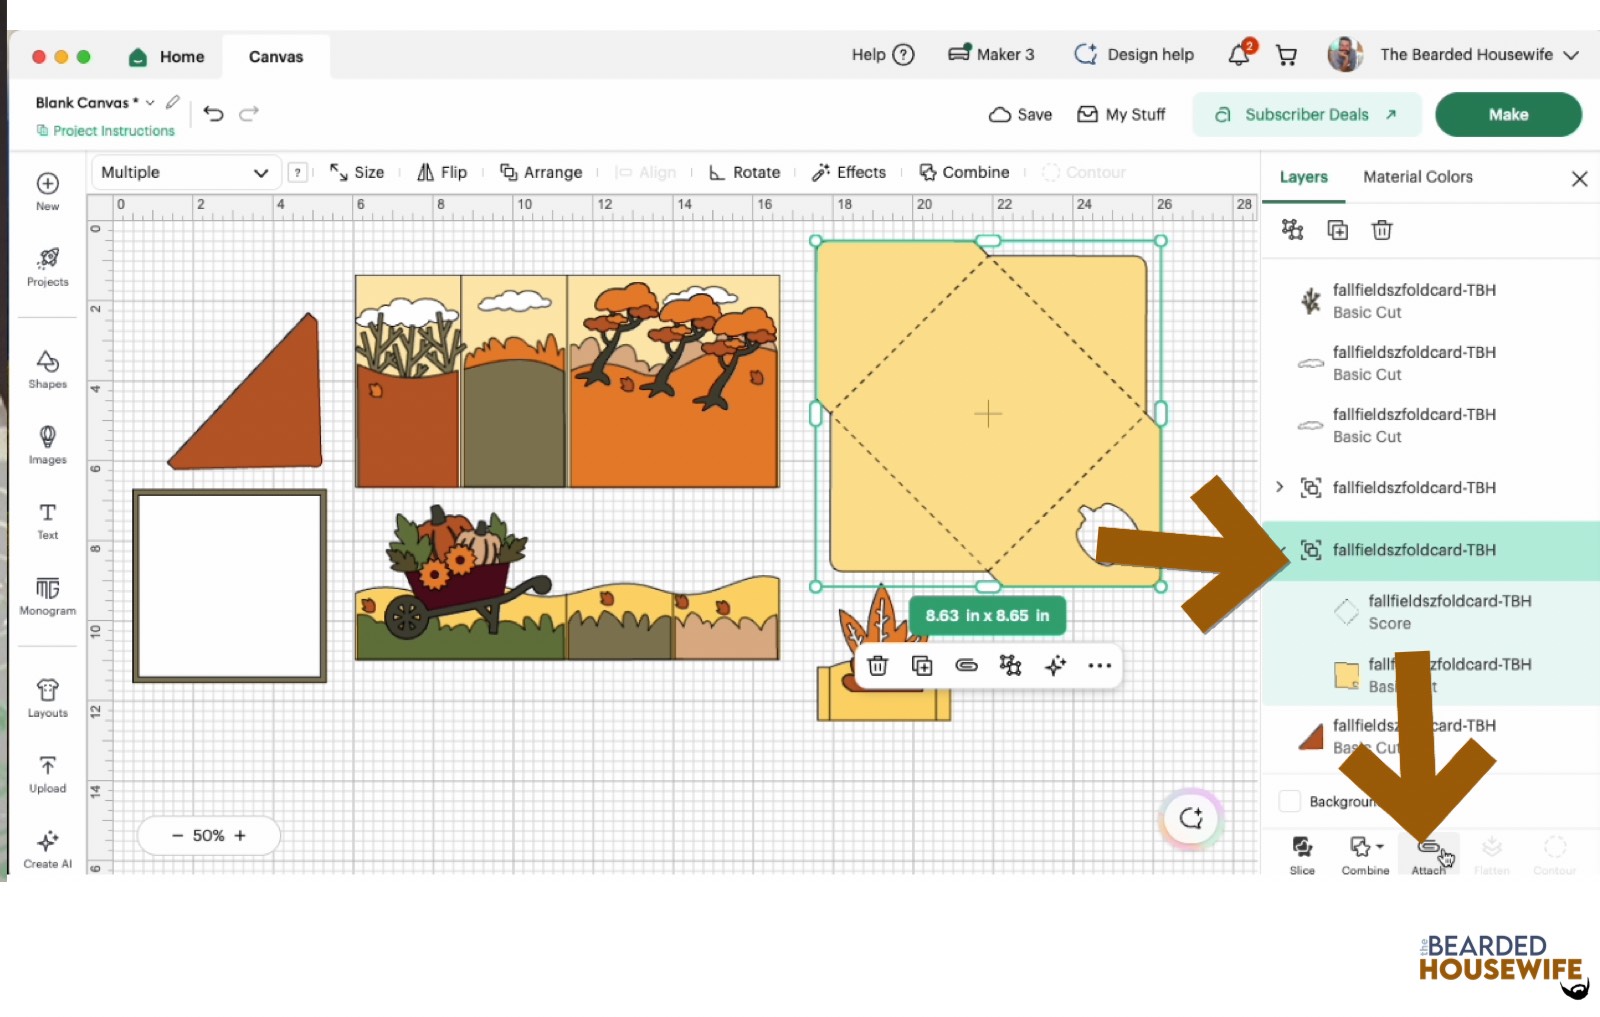Open the Layouts panel
This screenshot has height=1017, width=1600.
point(47,698)
